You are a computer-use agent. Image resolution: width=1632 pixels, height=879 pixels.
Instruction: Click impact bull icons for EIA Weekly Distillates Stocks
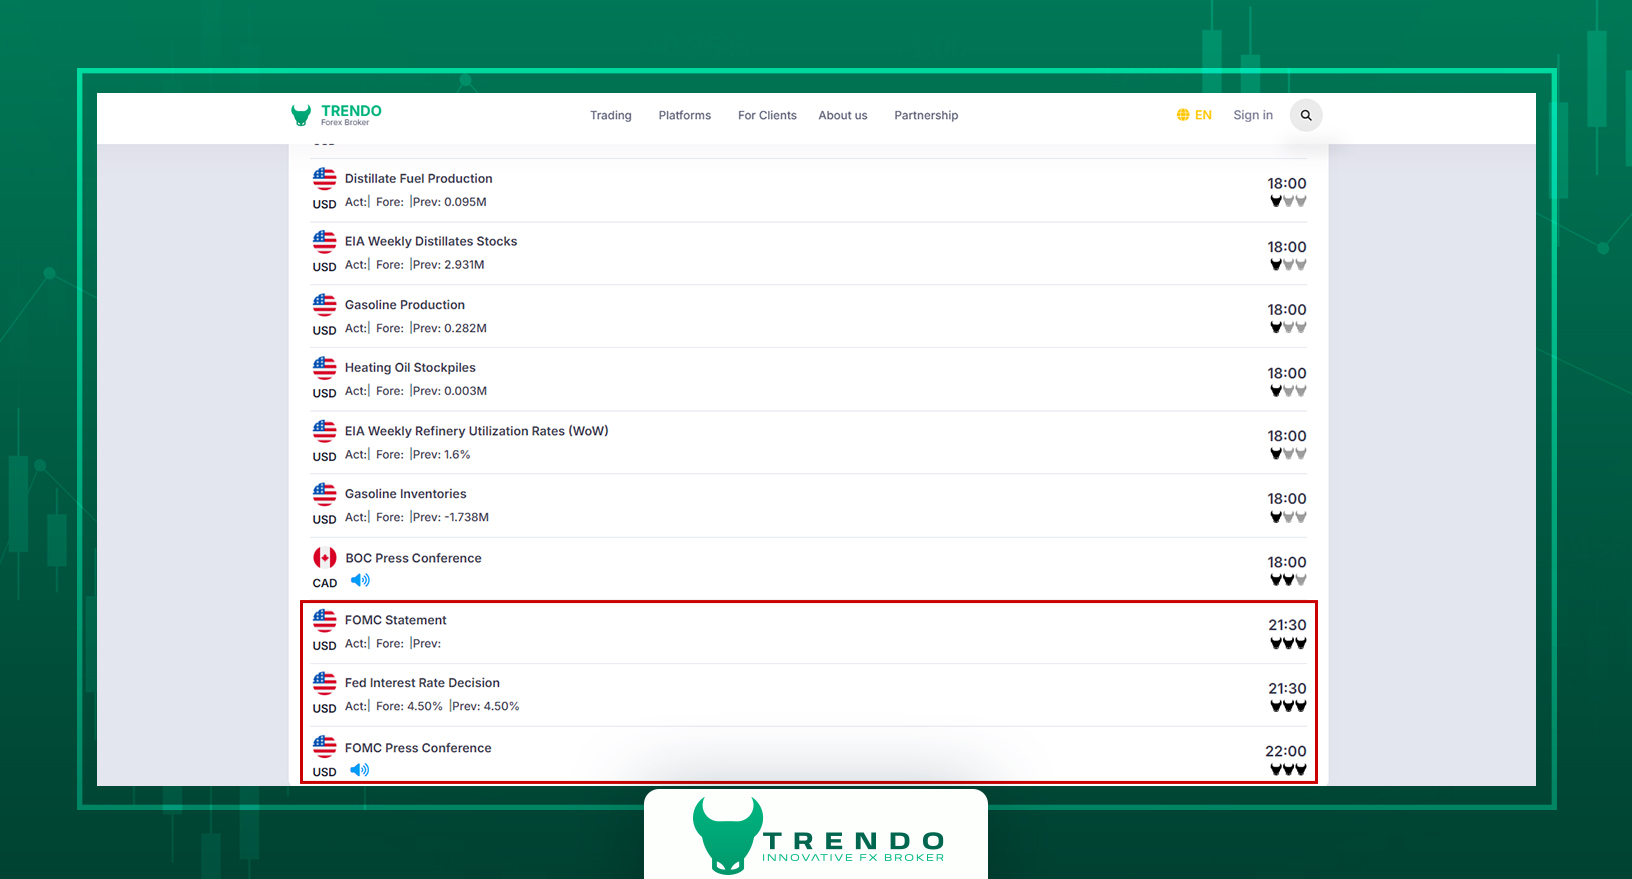pyautogui.click(x=1288, y=265)
